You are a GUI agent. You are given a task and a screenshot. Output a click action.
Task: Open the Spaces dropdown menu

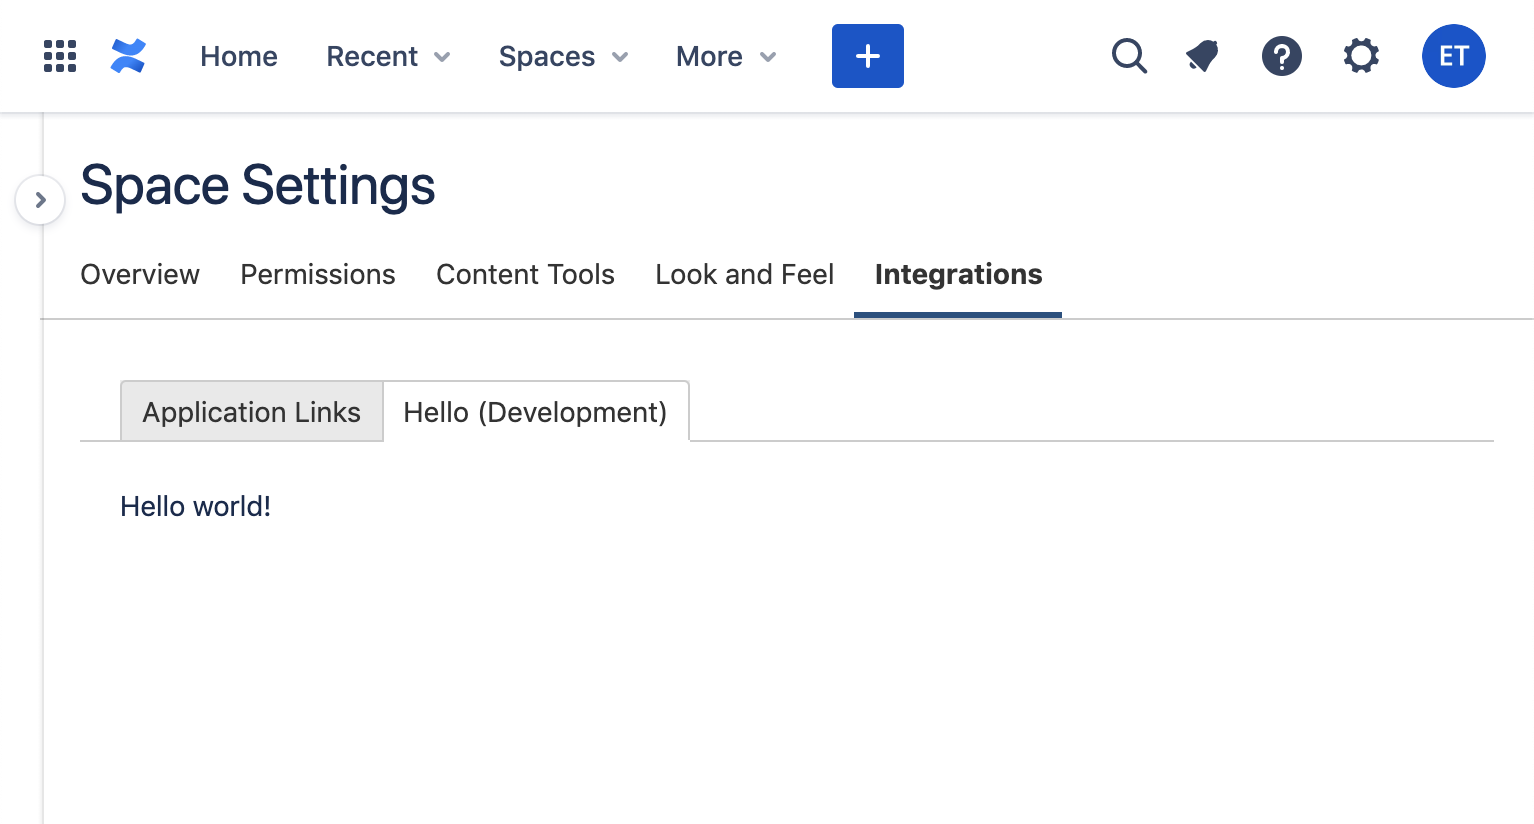(x=563, y=56)
